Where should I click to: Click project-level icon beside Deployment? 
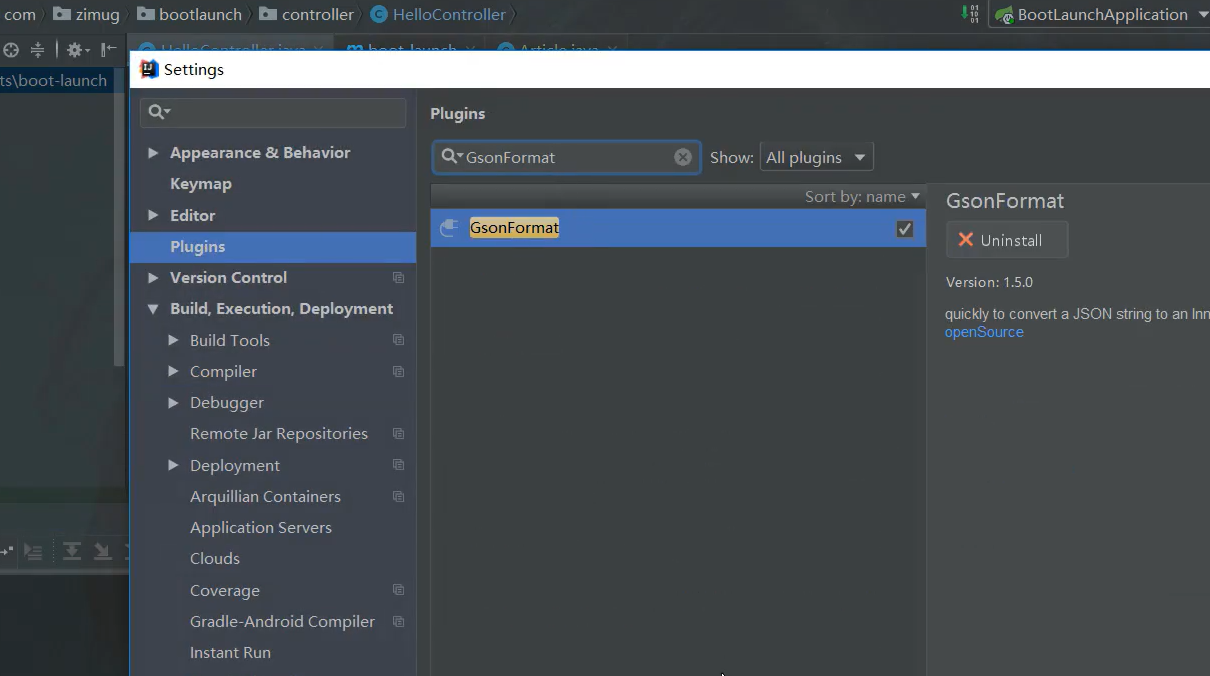(x=398, y=465)
